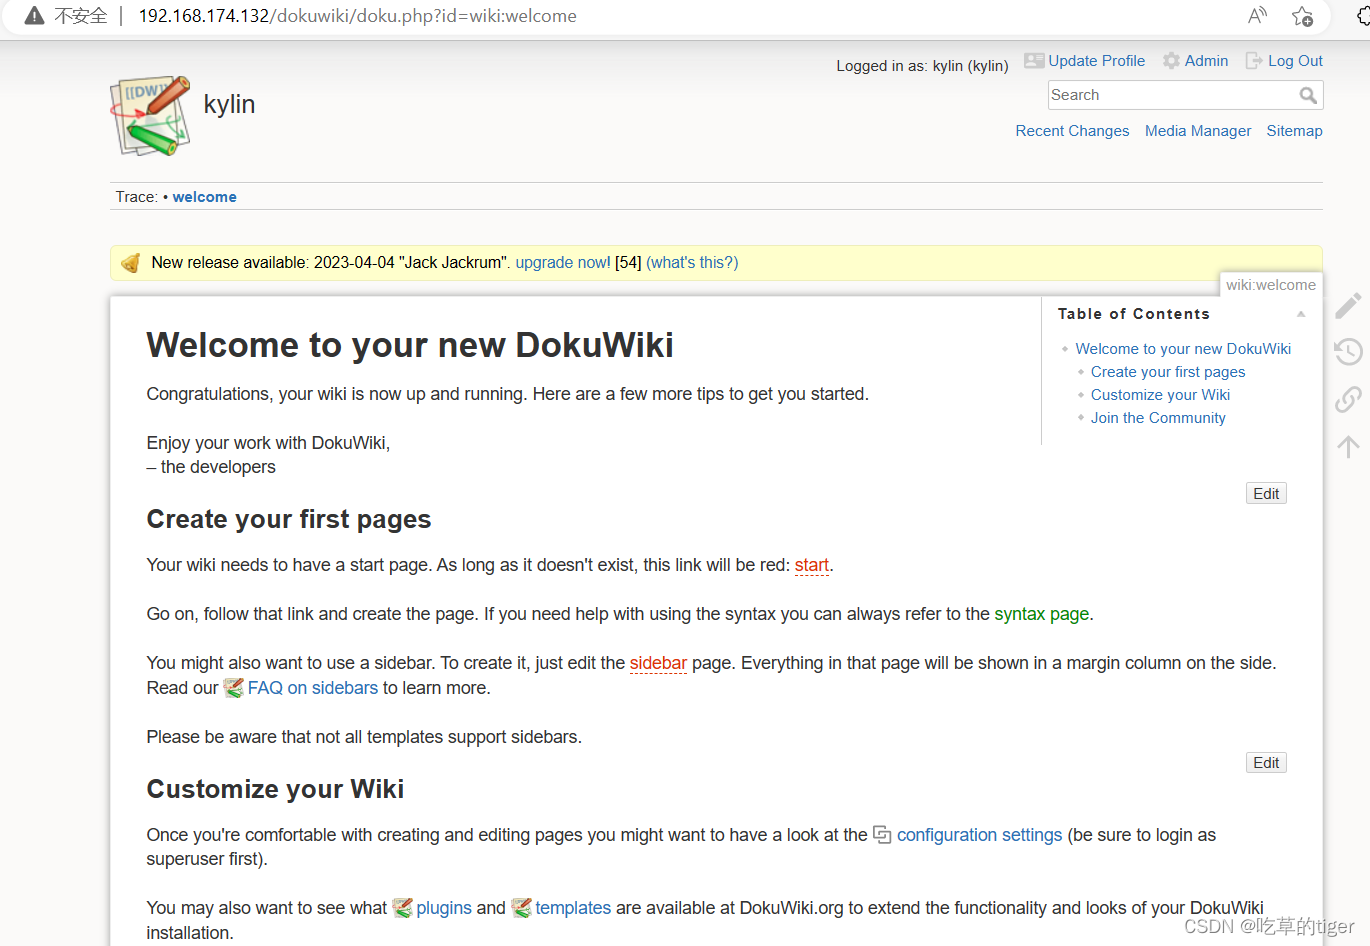Add page to favorites star icon
The width and height of the screenshot is (1370, 946).
(1302, 16)
